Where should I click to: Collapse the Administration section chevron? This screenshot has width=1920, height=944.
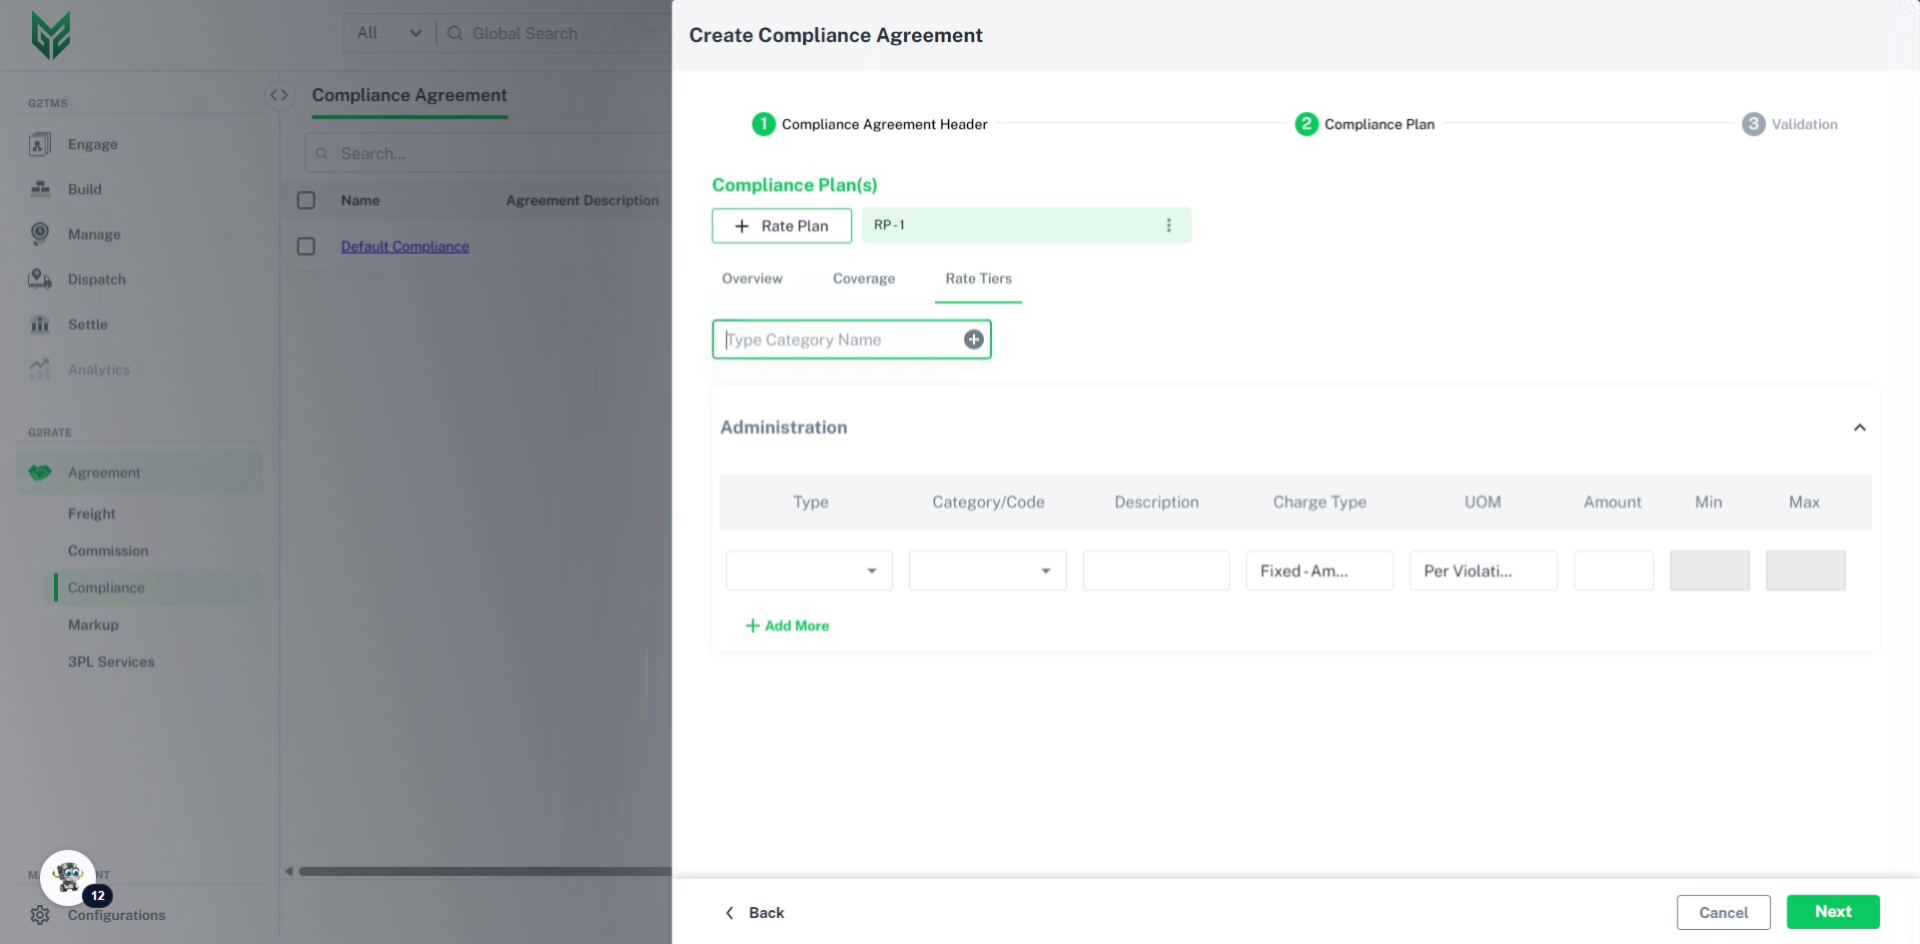(1859, 428)
